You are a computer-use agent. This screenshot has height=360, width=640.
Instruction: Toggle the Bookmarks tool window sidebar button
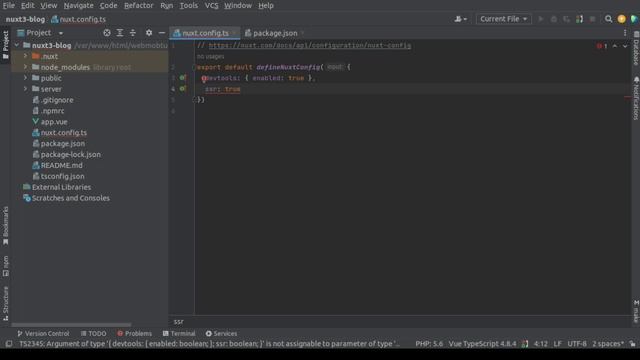click(x=5, y=226)
